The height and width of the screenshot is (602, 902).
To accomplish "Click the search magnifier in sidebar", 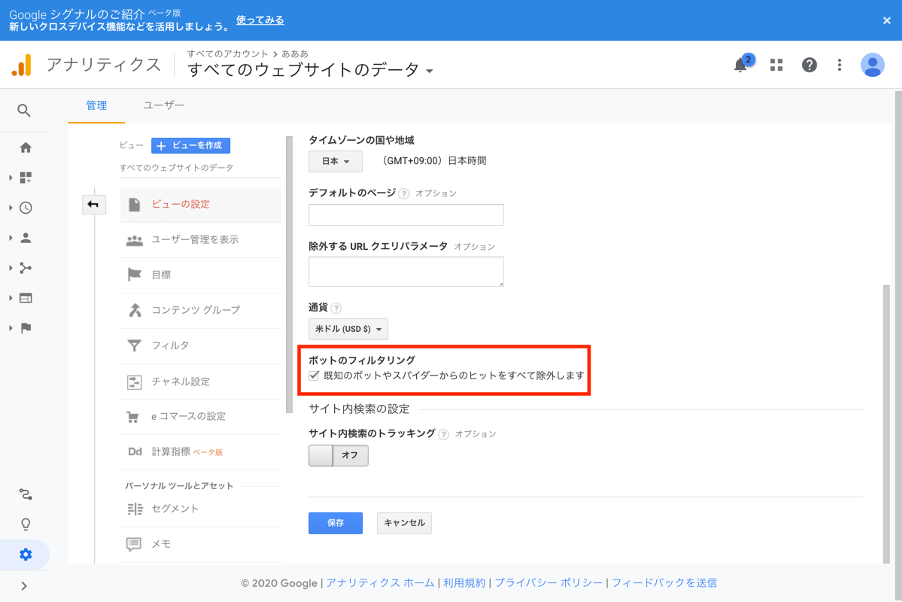I will coord(24,110).
